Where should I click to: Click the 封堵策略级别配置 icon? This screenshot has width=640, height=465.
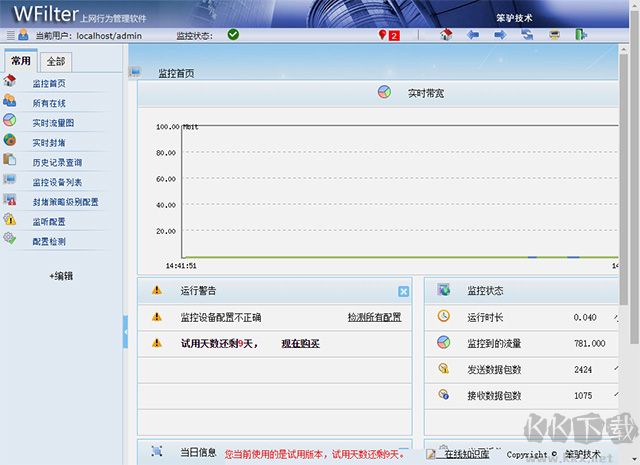10,199
